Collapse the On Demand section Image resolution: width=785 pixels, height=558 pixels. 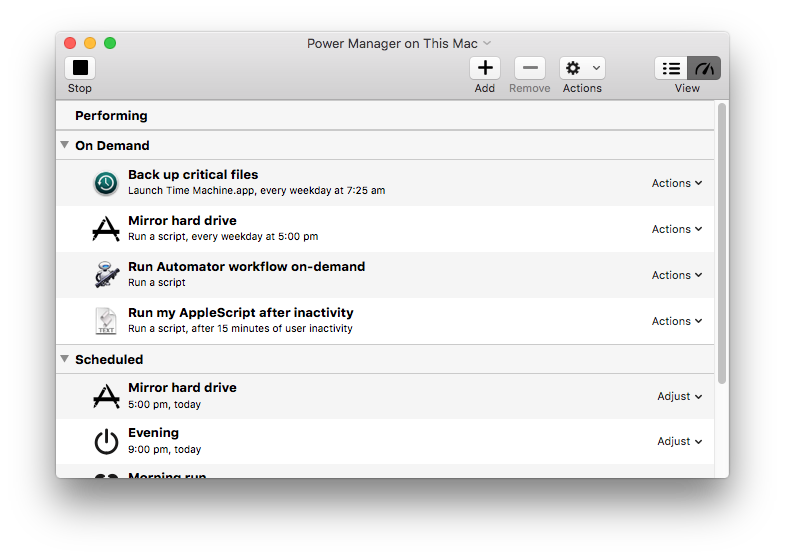[x=65, y=145]
